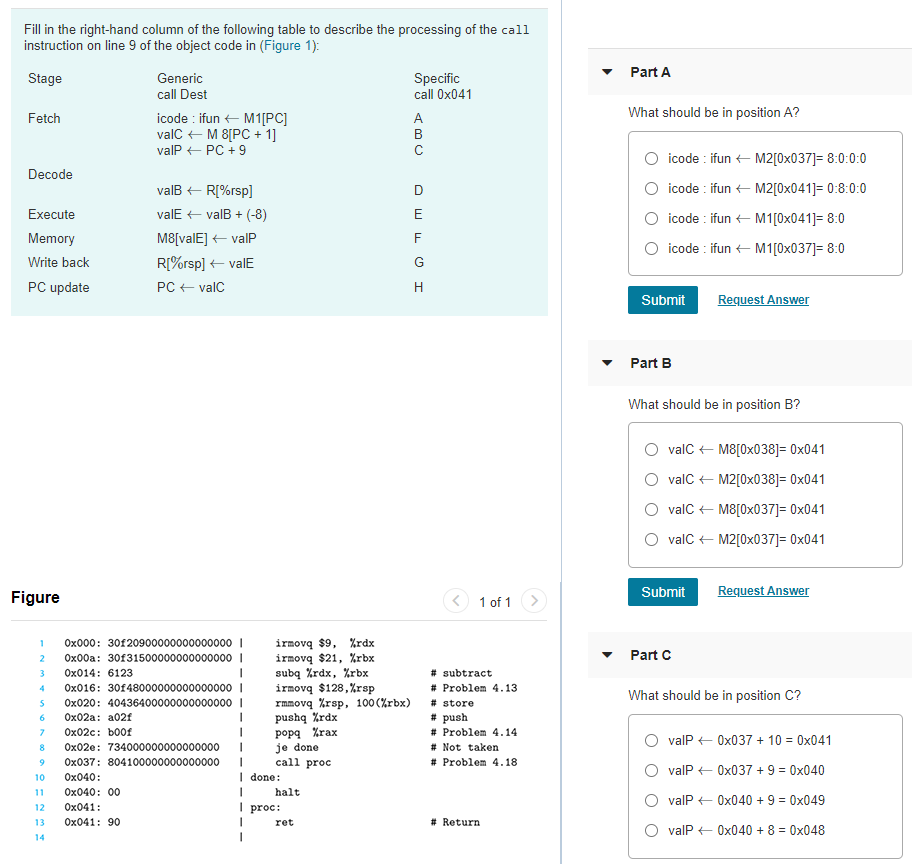Select valP ← 0x037 + 9 = 0x040
This screenshot has height=864, width=912.
pyautogui.click(x=651, y=770)
